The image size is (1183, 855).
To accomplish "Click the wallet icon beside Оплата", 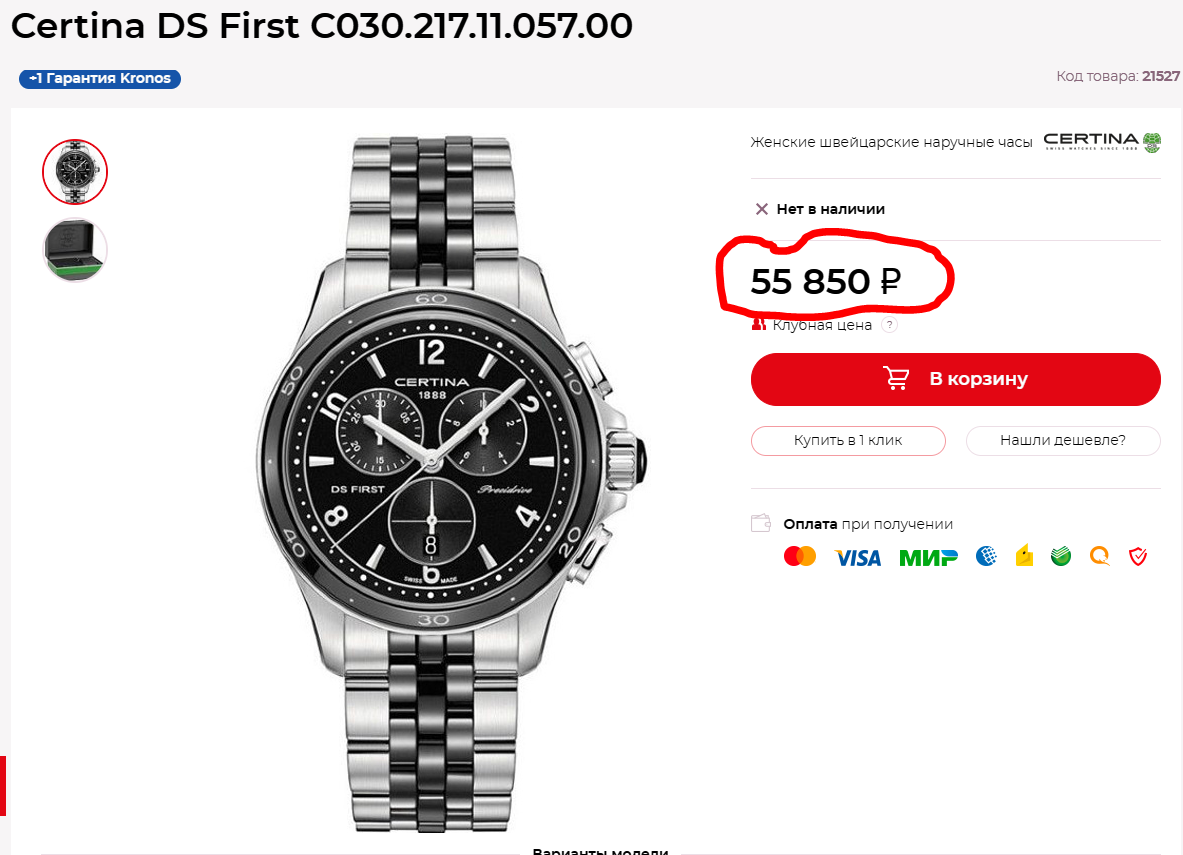I will click(762, 523).
